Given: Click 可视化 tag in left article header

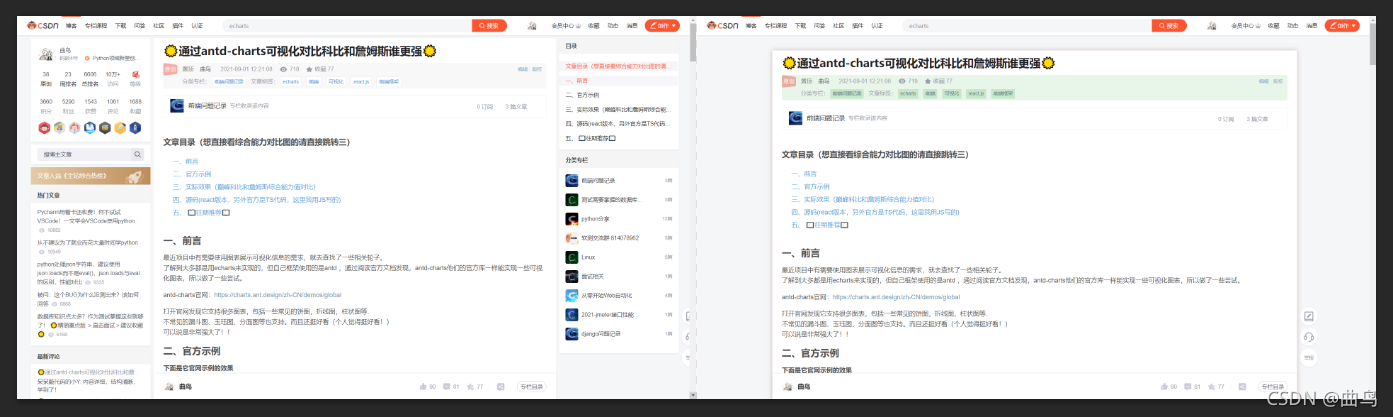Looking at the screenshot, I should [x=335, y=81].
